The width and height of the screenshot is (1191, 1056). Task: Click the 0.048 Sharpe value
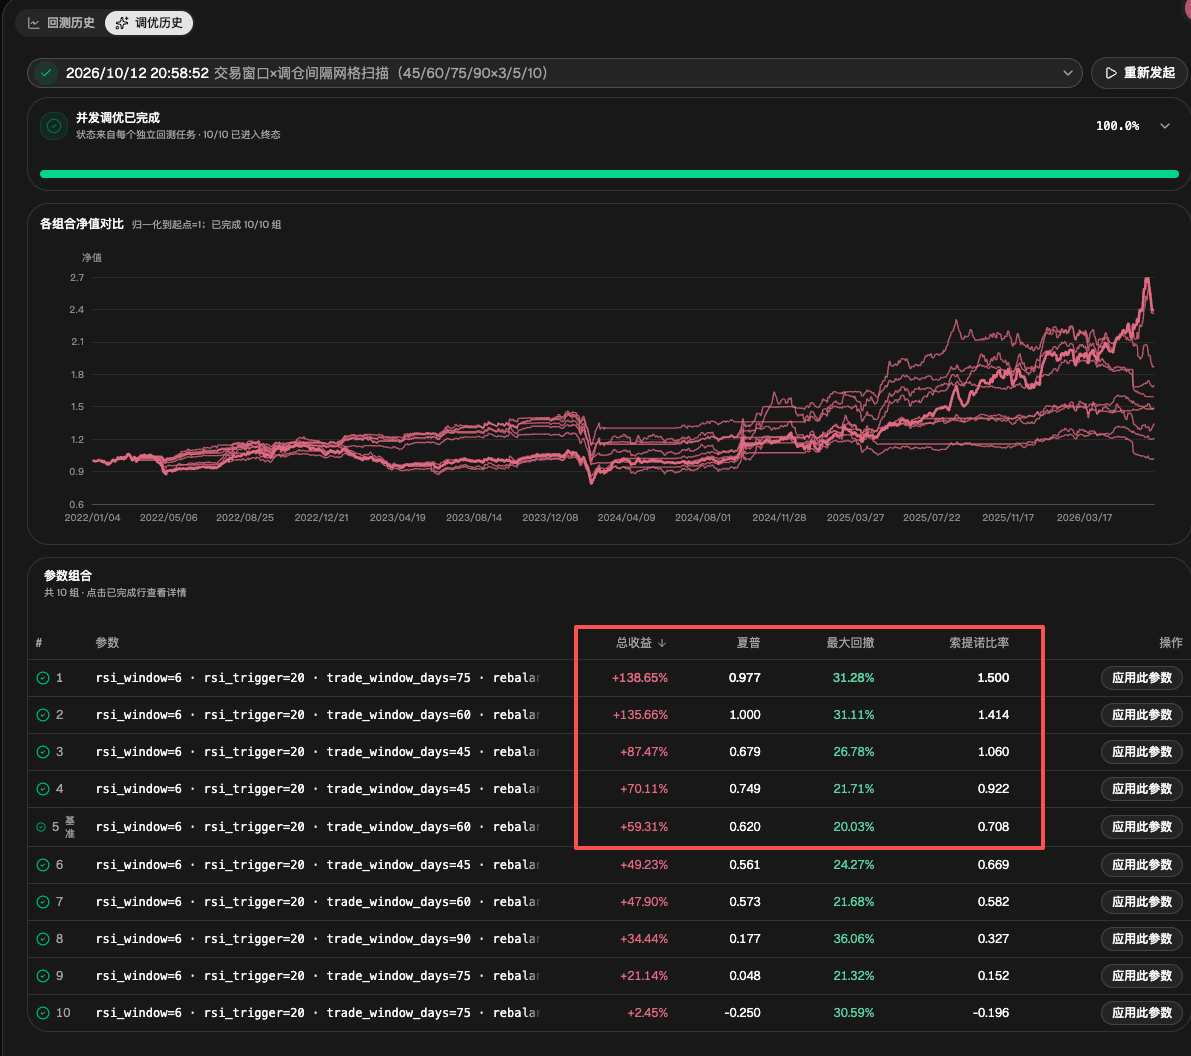744,975
